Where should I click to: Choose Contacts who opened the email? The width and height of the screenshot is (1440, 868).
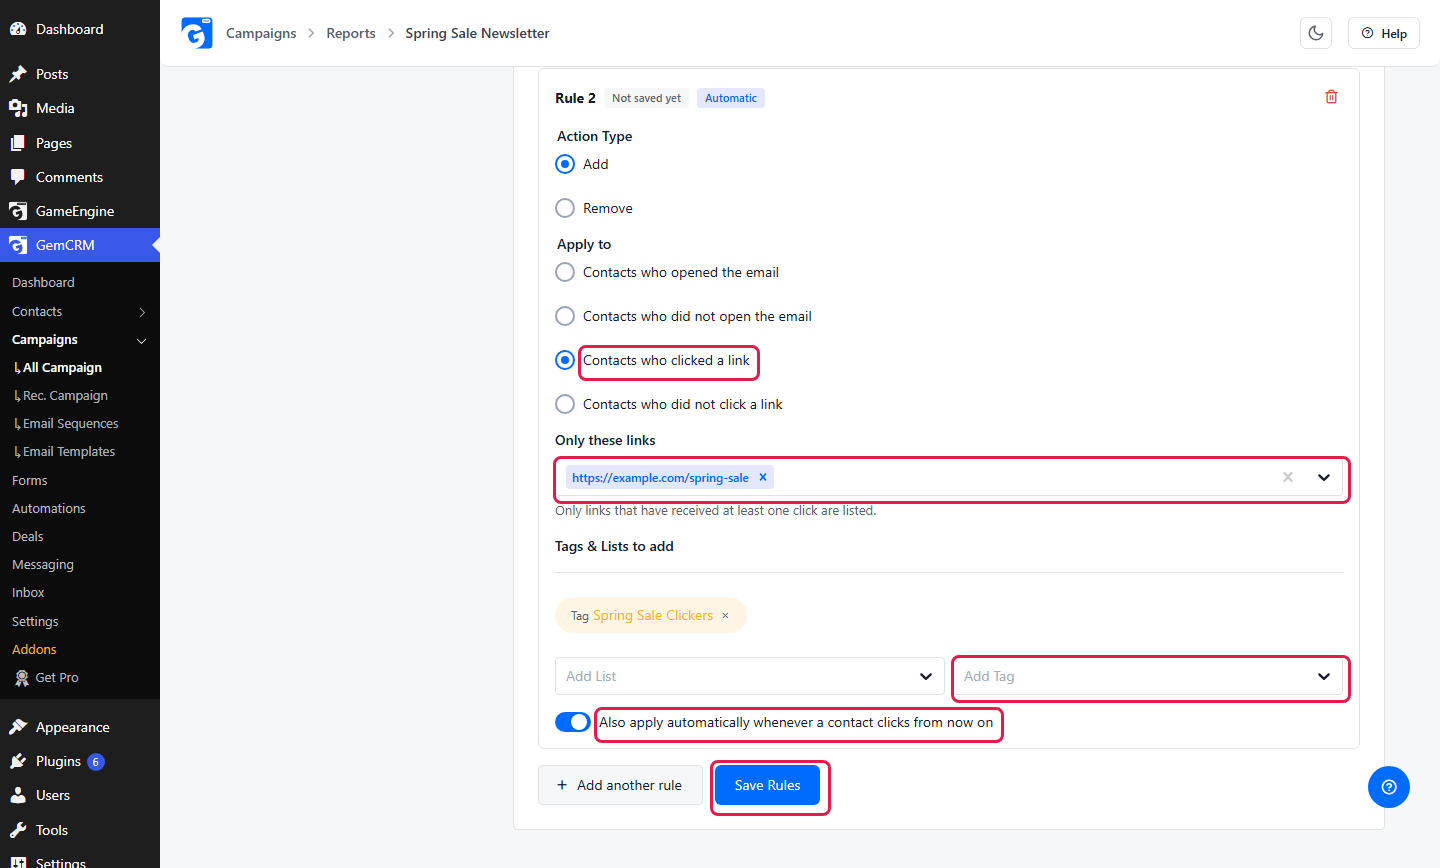(565, 272)
